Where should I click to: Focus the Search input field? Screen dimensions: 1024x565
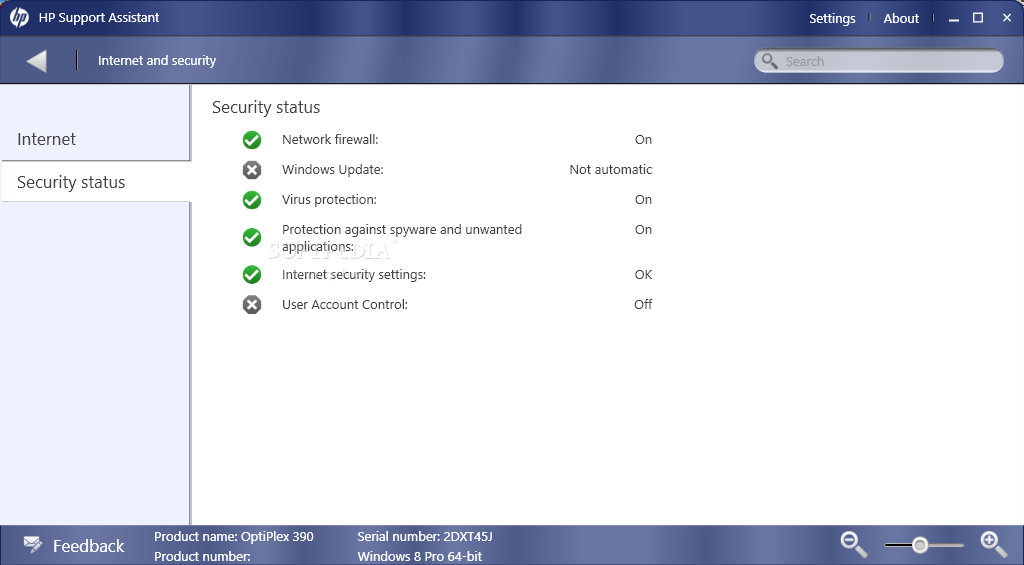(879, 61)
